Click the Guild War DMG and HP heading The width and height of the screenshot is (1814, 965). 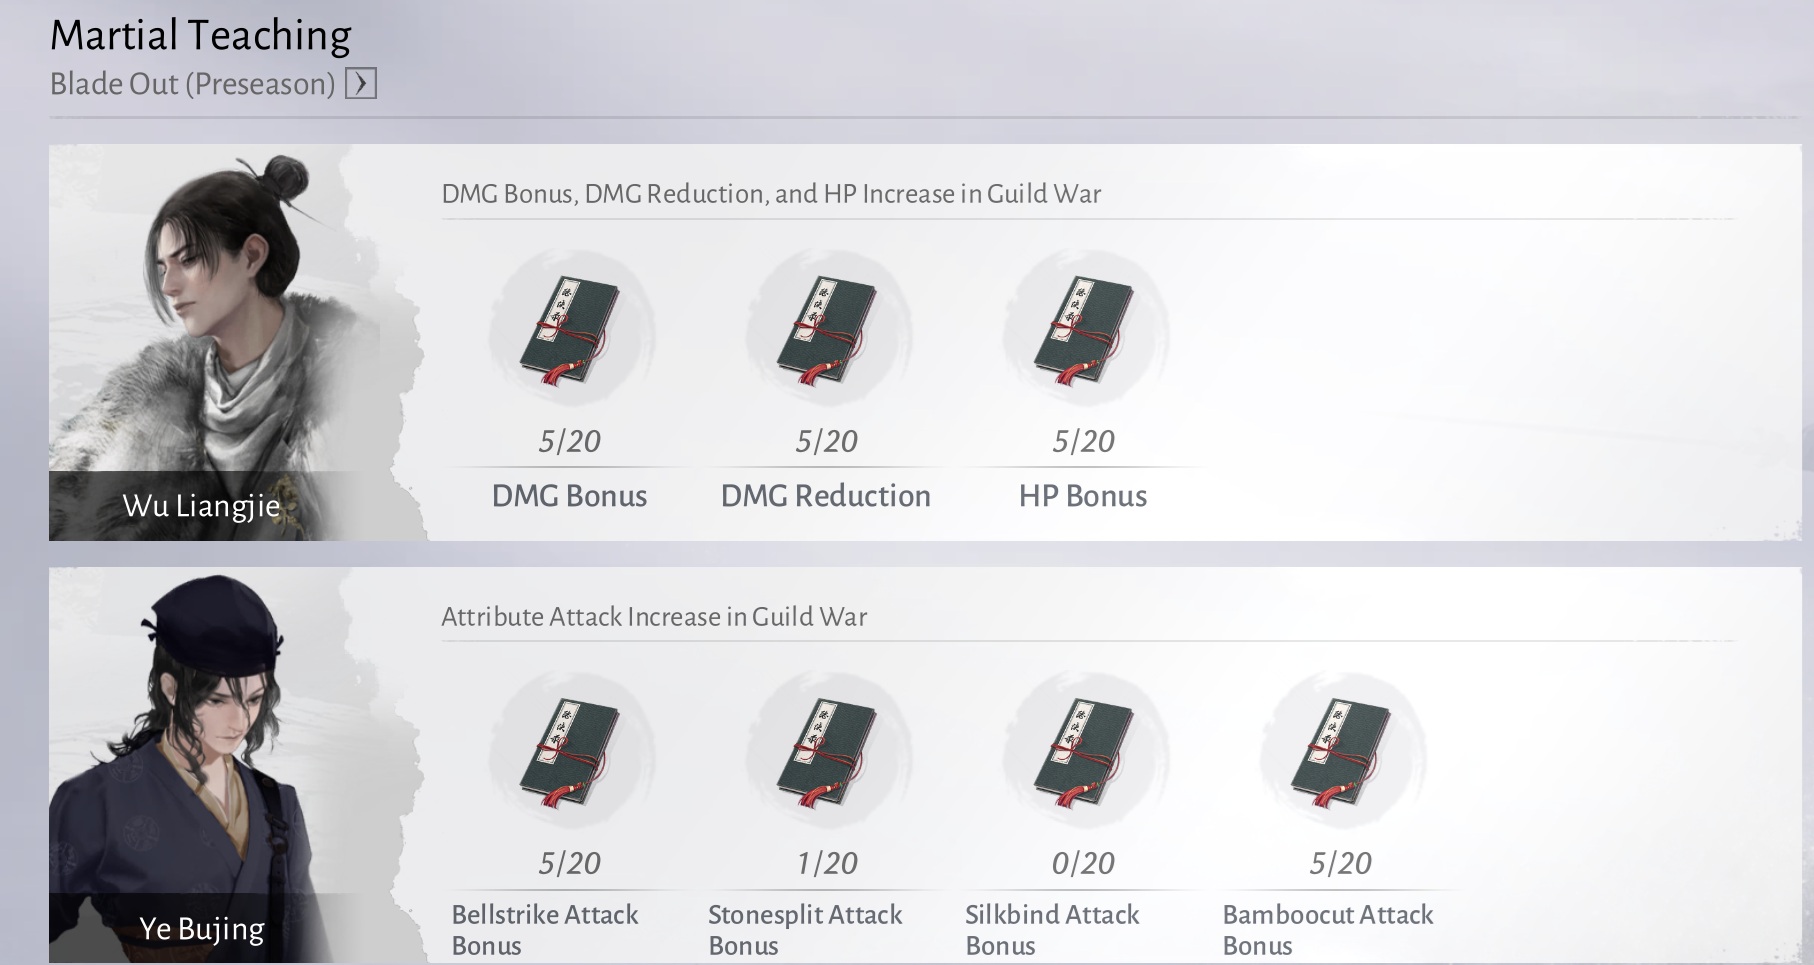point(771,193)
